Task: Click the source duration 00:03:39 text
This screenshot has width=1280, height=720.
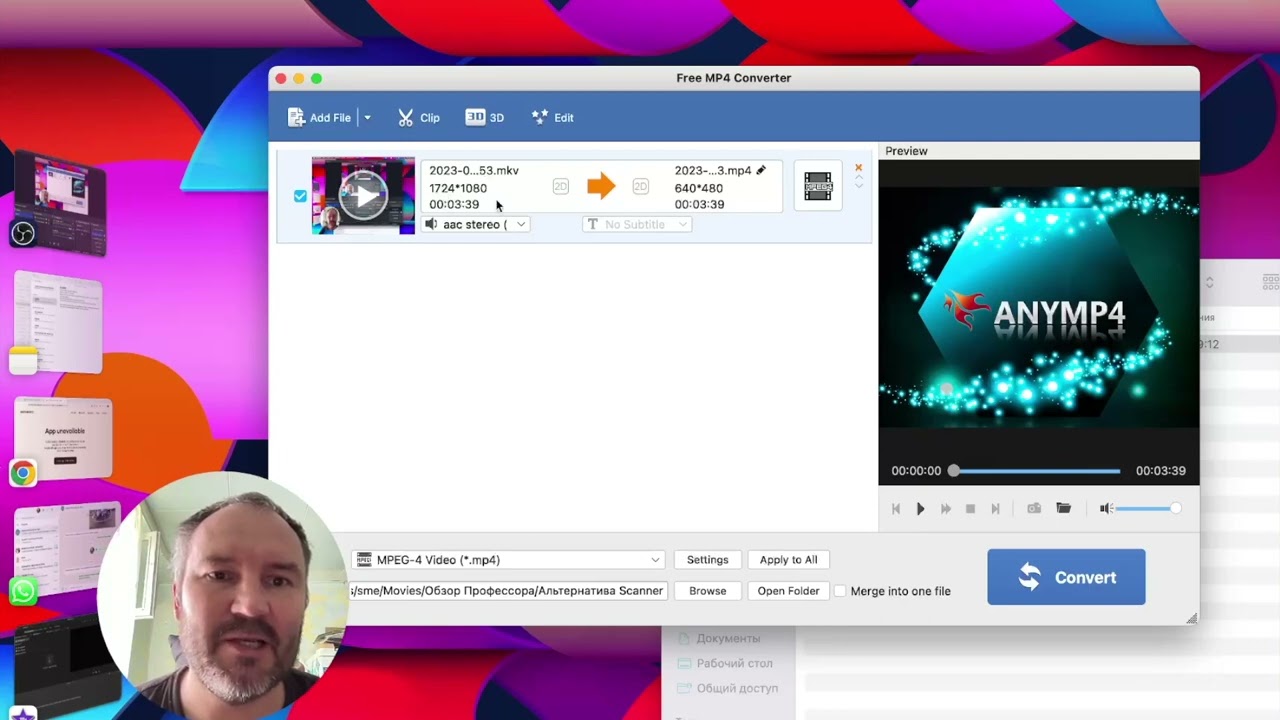Action: point(454,205)
